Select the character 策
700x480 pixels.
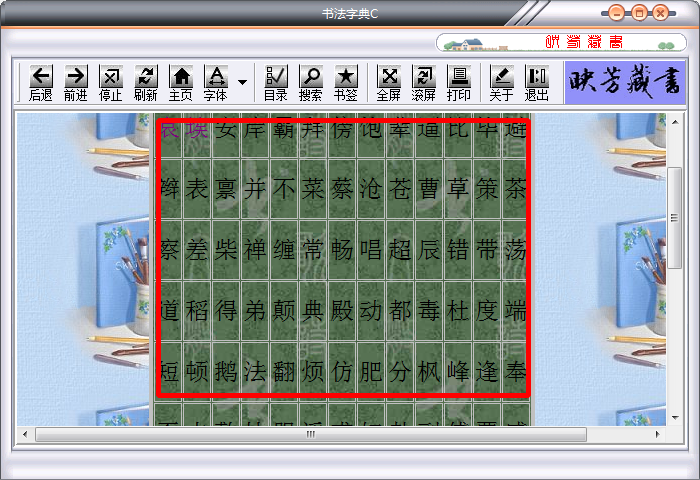pos(487,189)
